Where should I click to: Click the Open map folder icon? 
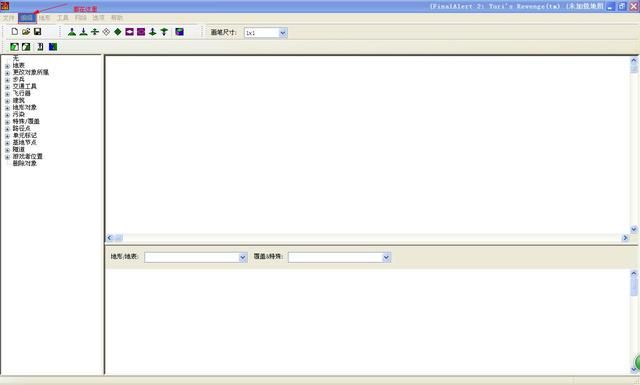click(x=26, y=32)
